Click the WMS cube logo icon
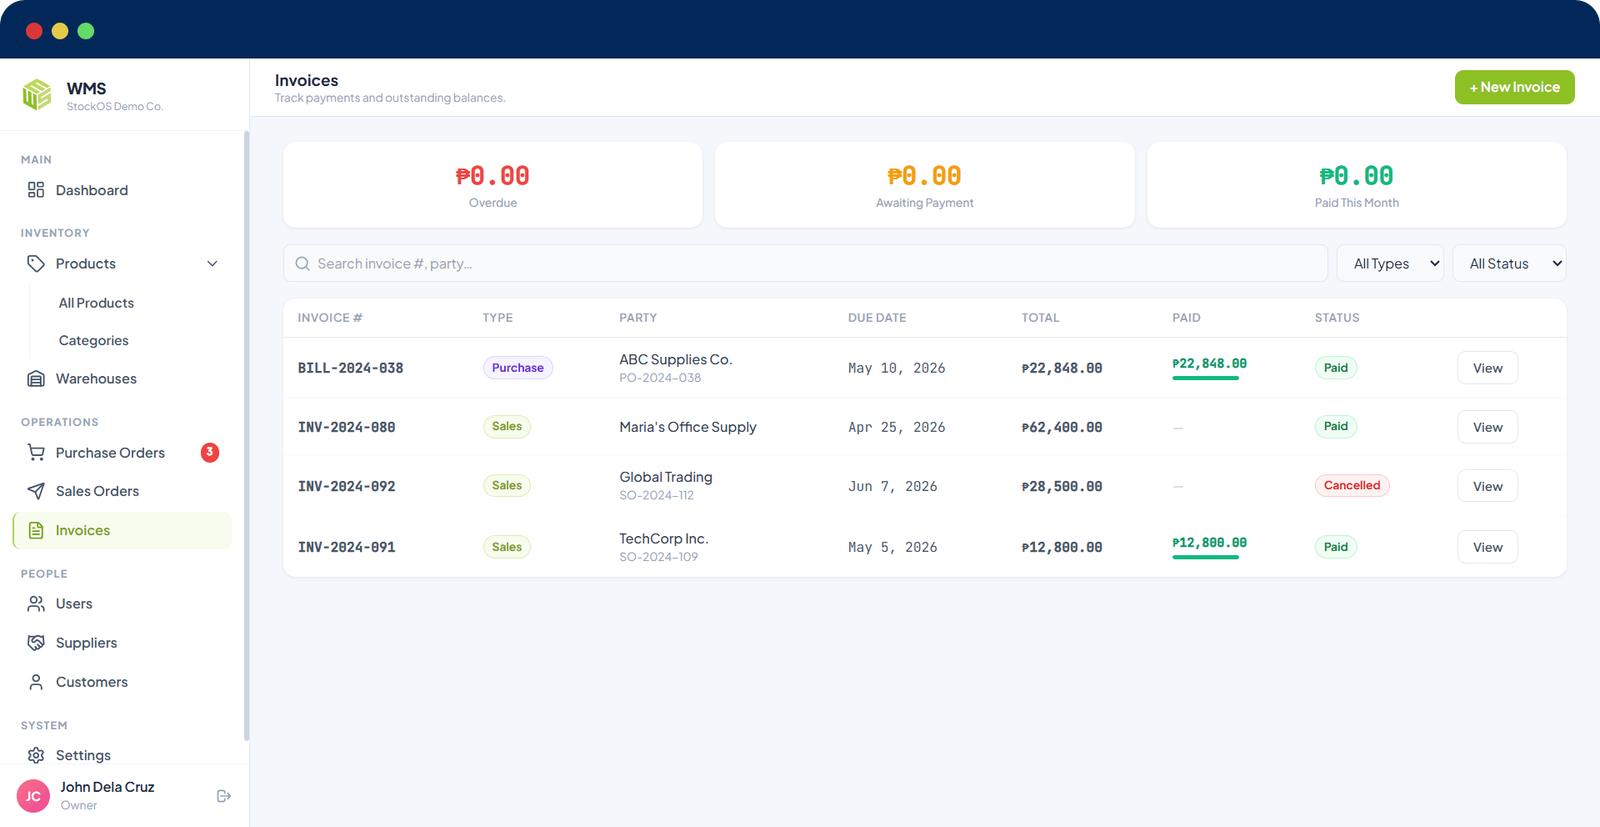 [x=37, y=95]
